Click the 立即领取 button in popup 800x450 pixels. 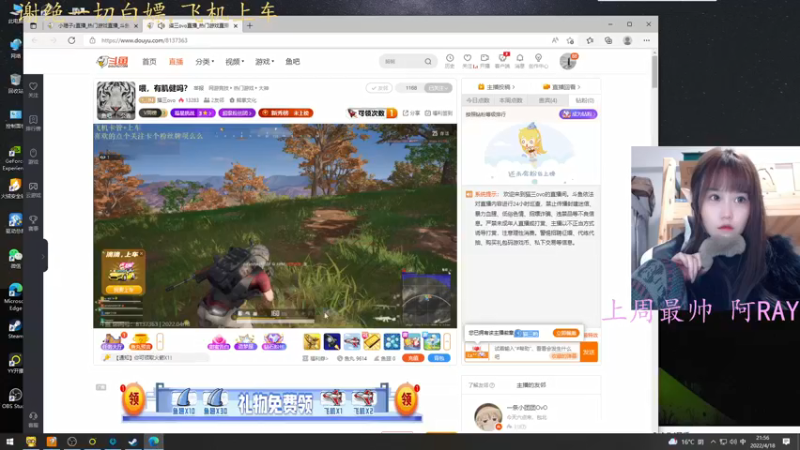566,333
